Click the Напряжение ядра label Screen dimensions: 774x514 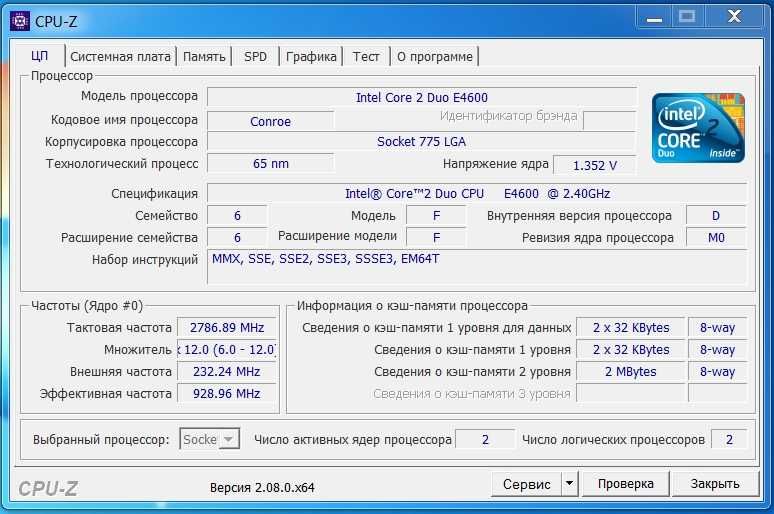click(496, 164)
